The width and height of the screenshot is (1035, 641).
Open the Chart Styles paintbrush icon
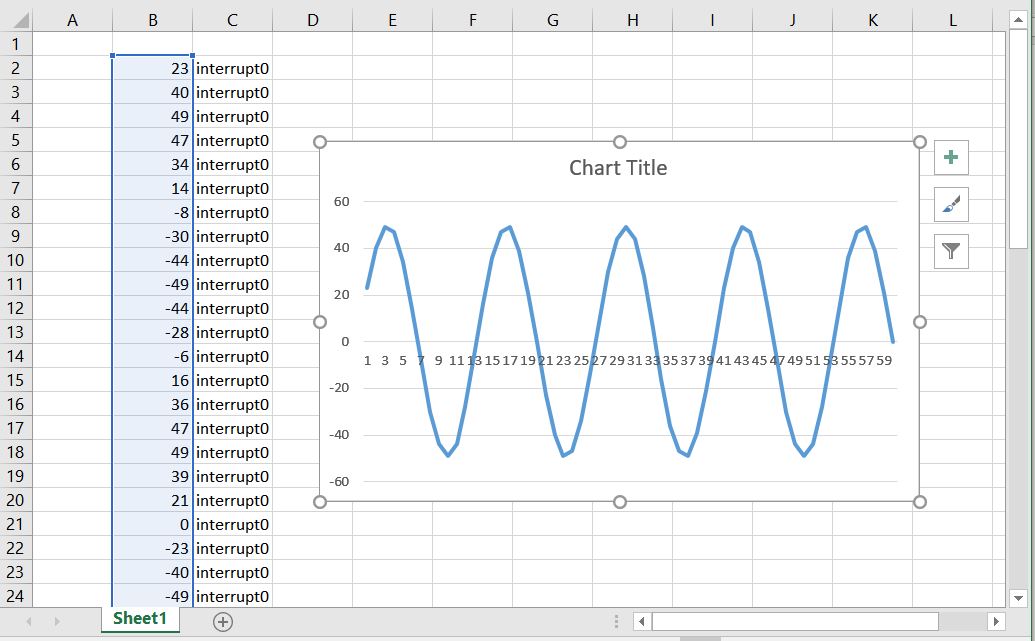point(951,205)
